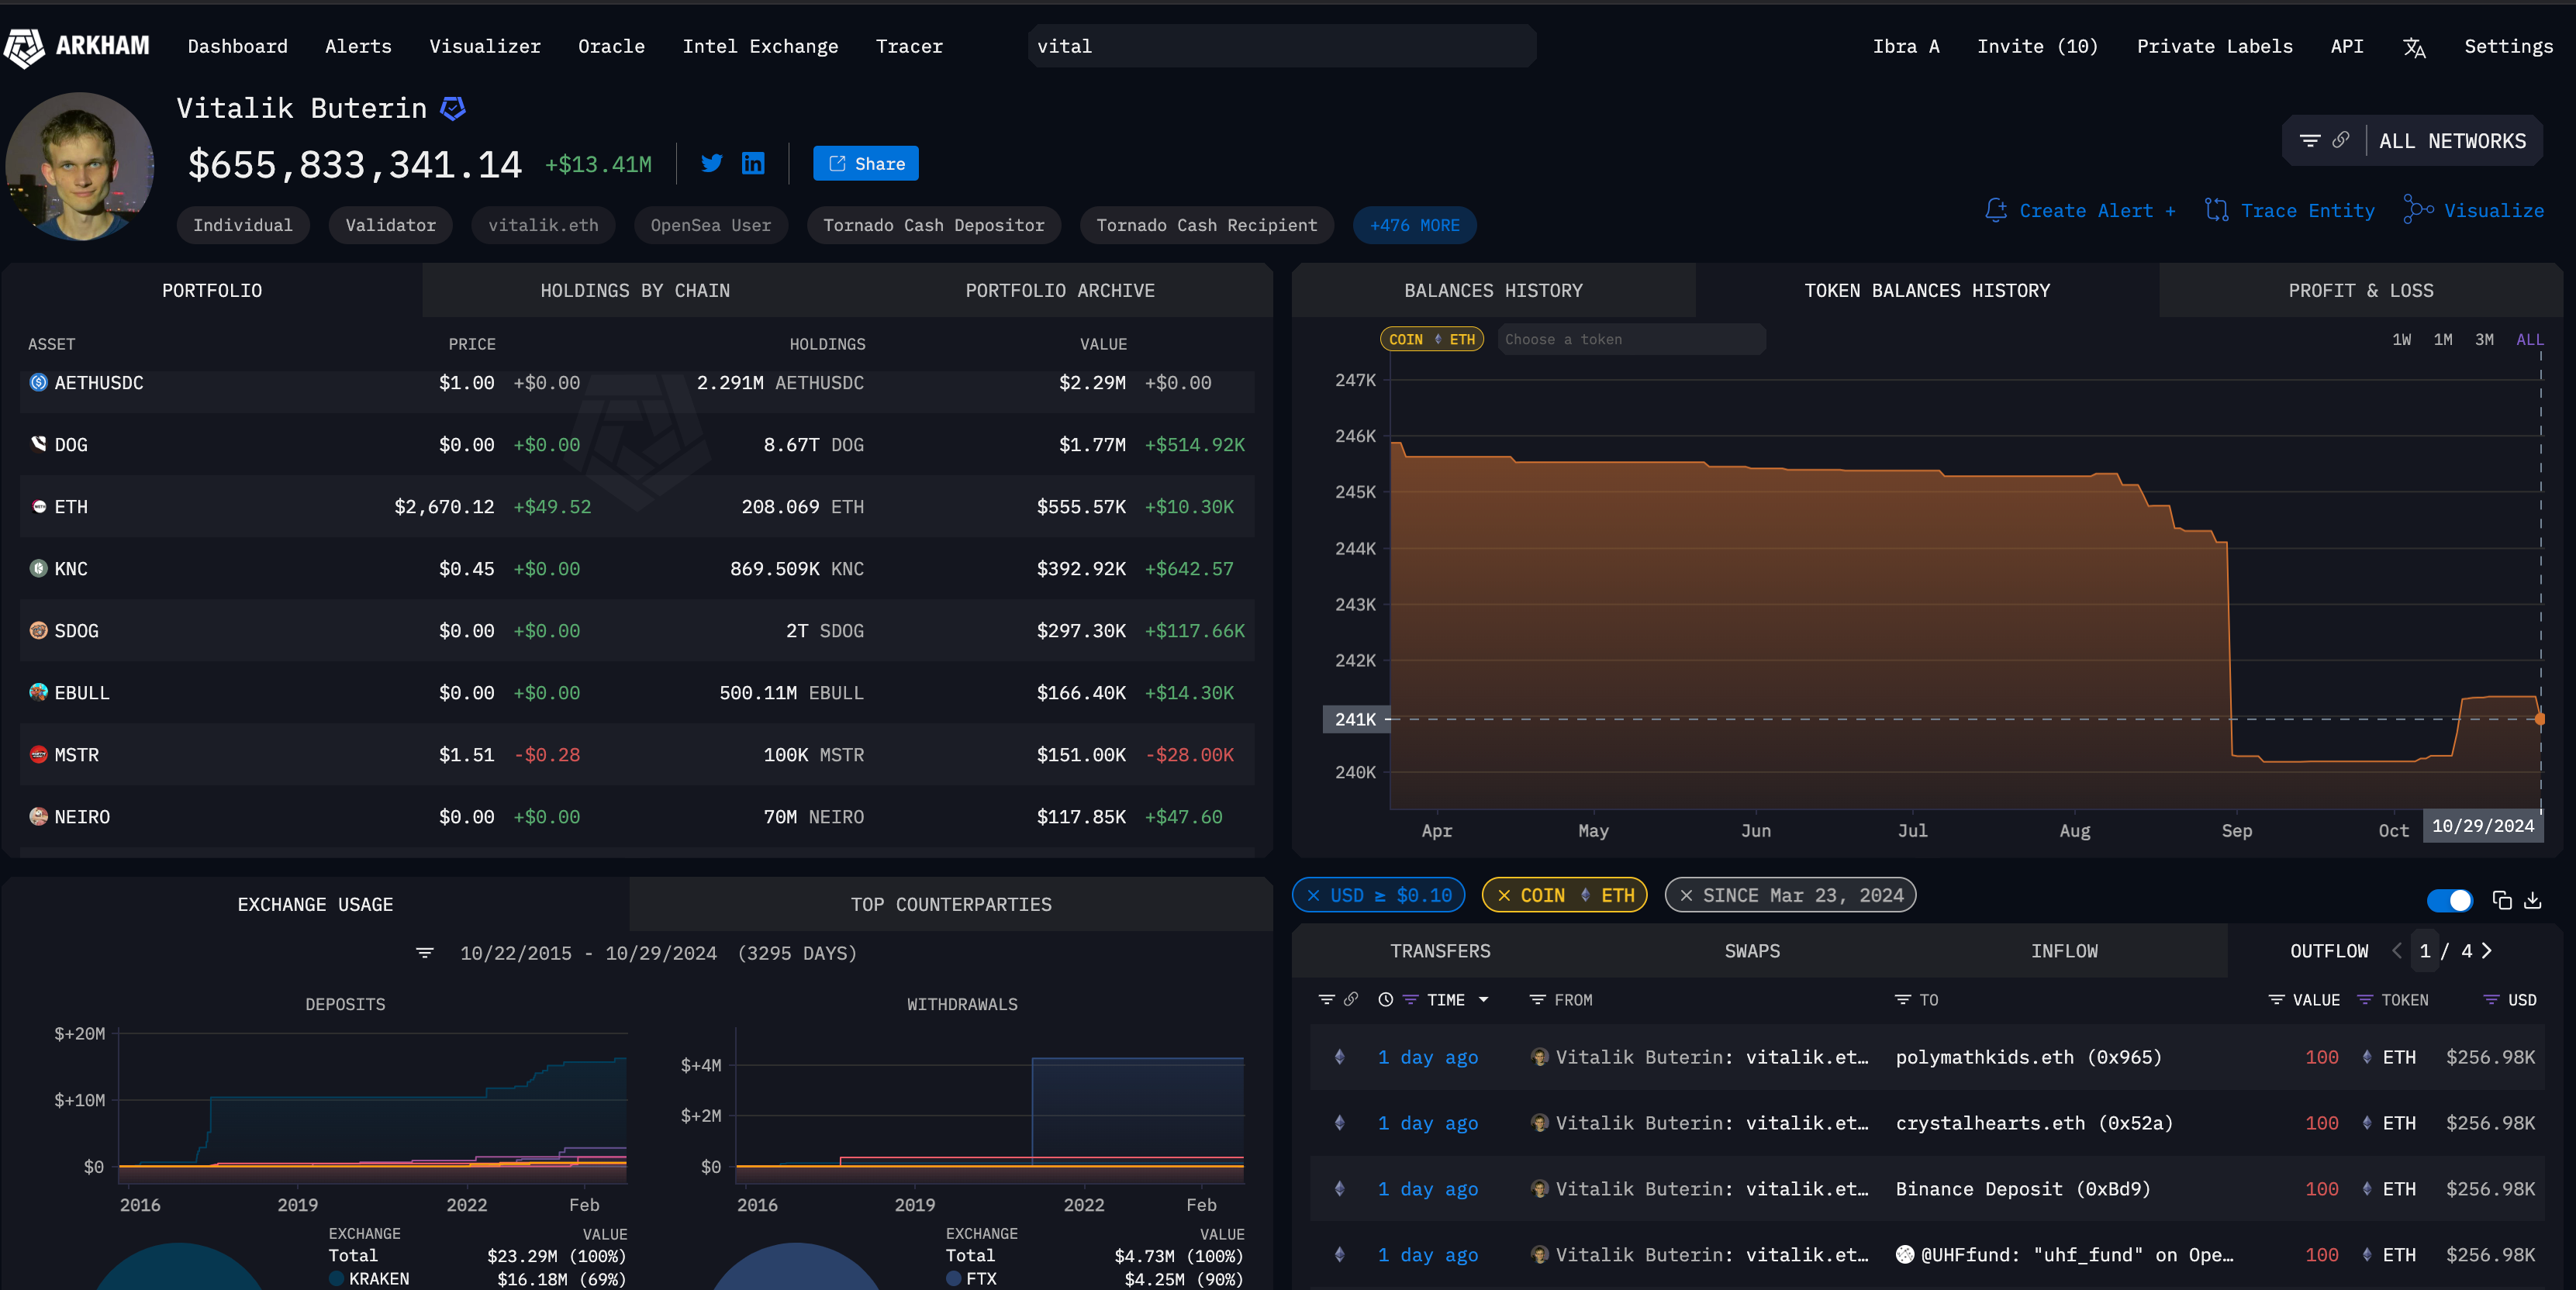Copy transfers with the copy icon
Screen dimensions: 2576x1290
pyautogui.click(x=2502, y=900)
